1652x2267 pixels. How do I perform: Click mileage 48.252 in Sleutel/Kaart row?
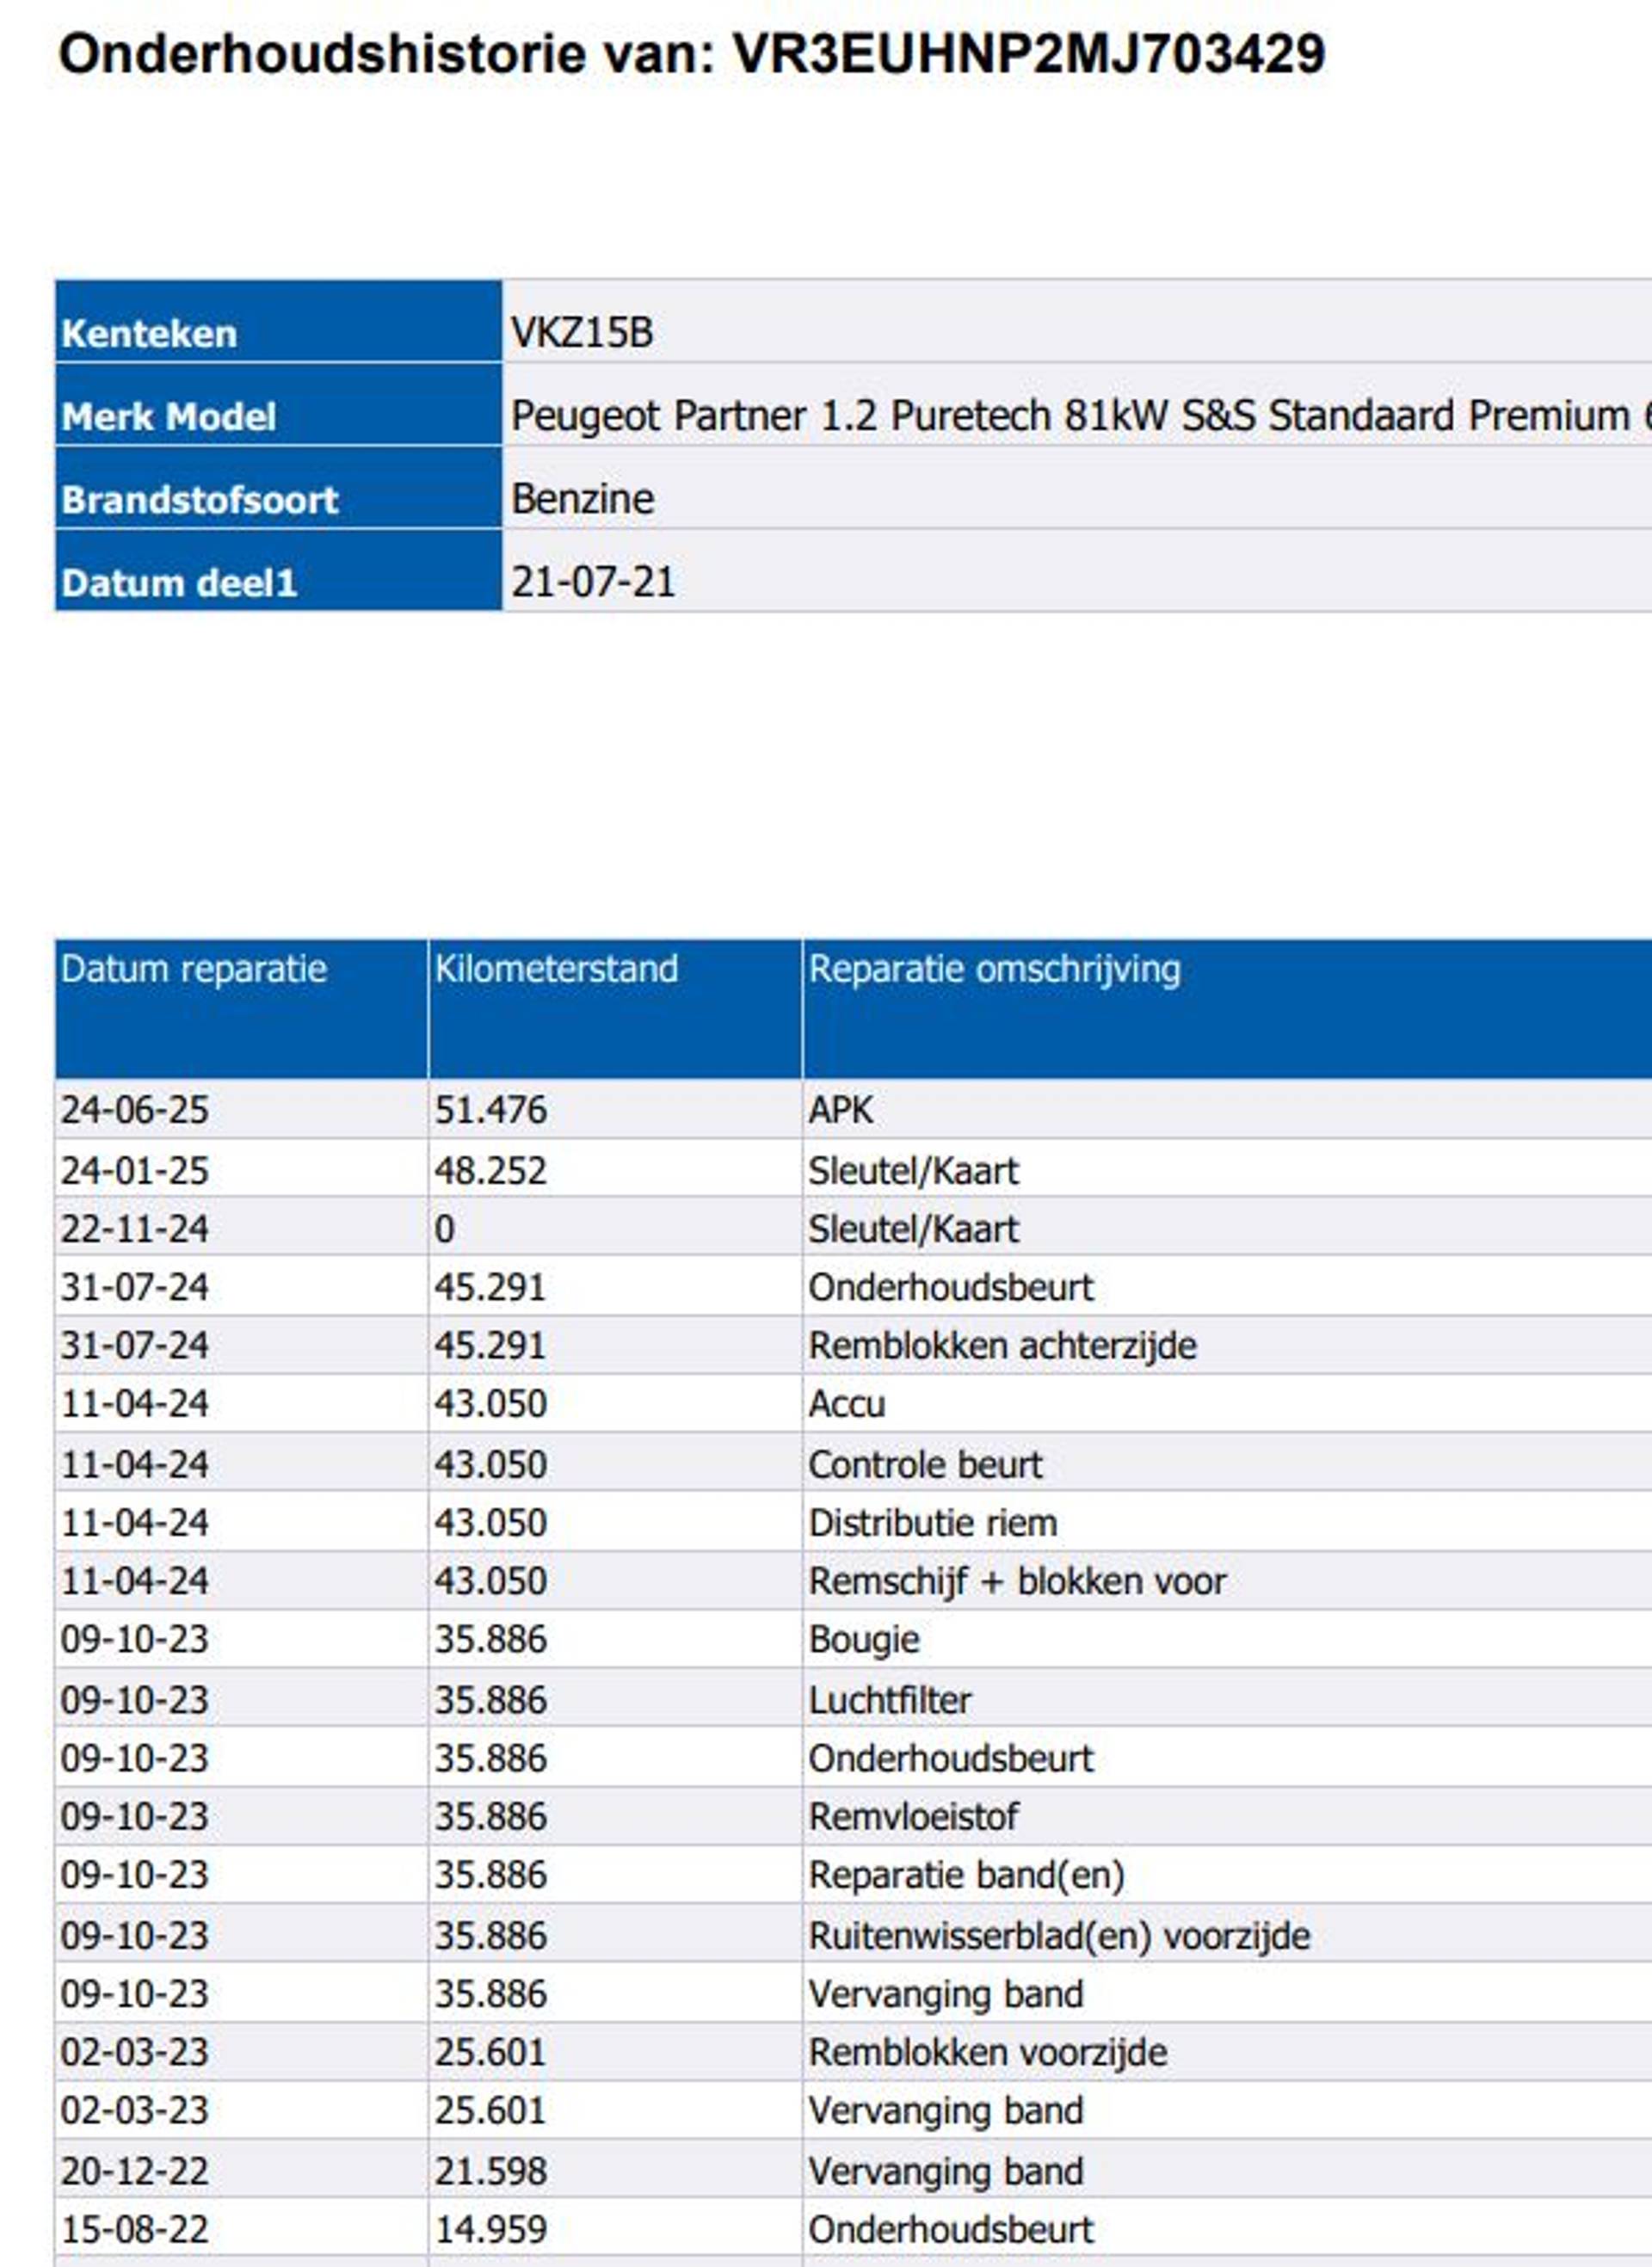[490, 1170]
